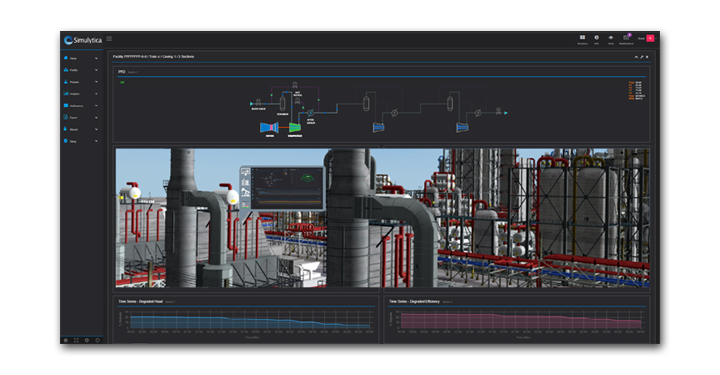Toggle the hamburger menu beside Simulytica logo

click(x=109, y=39)
